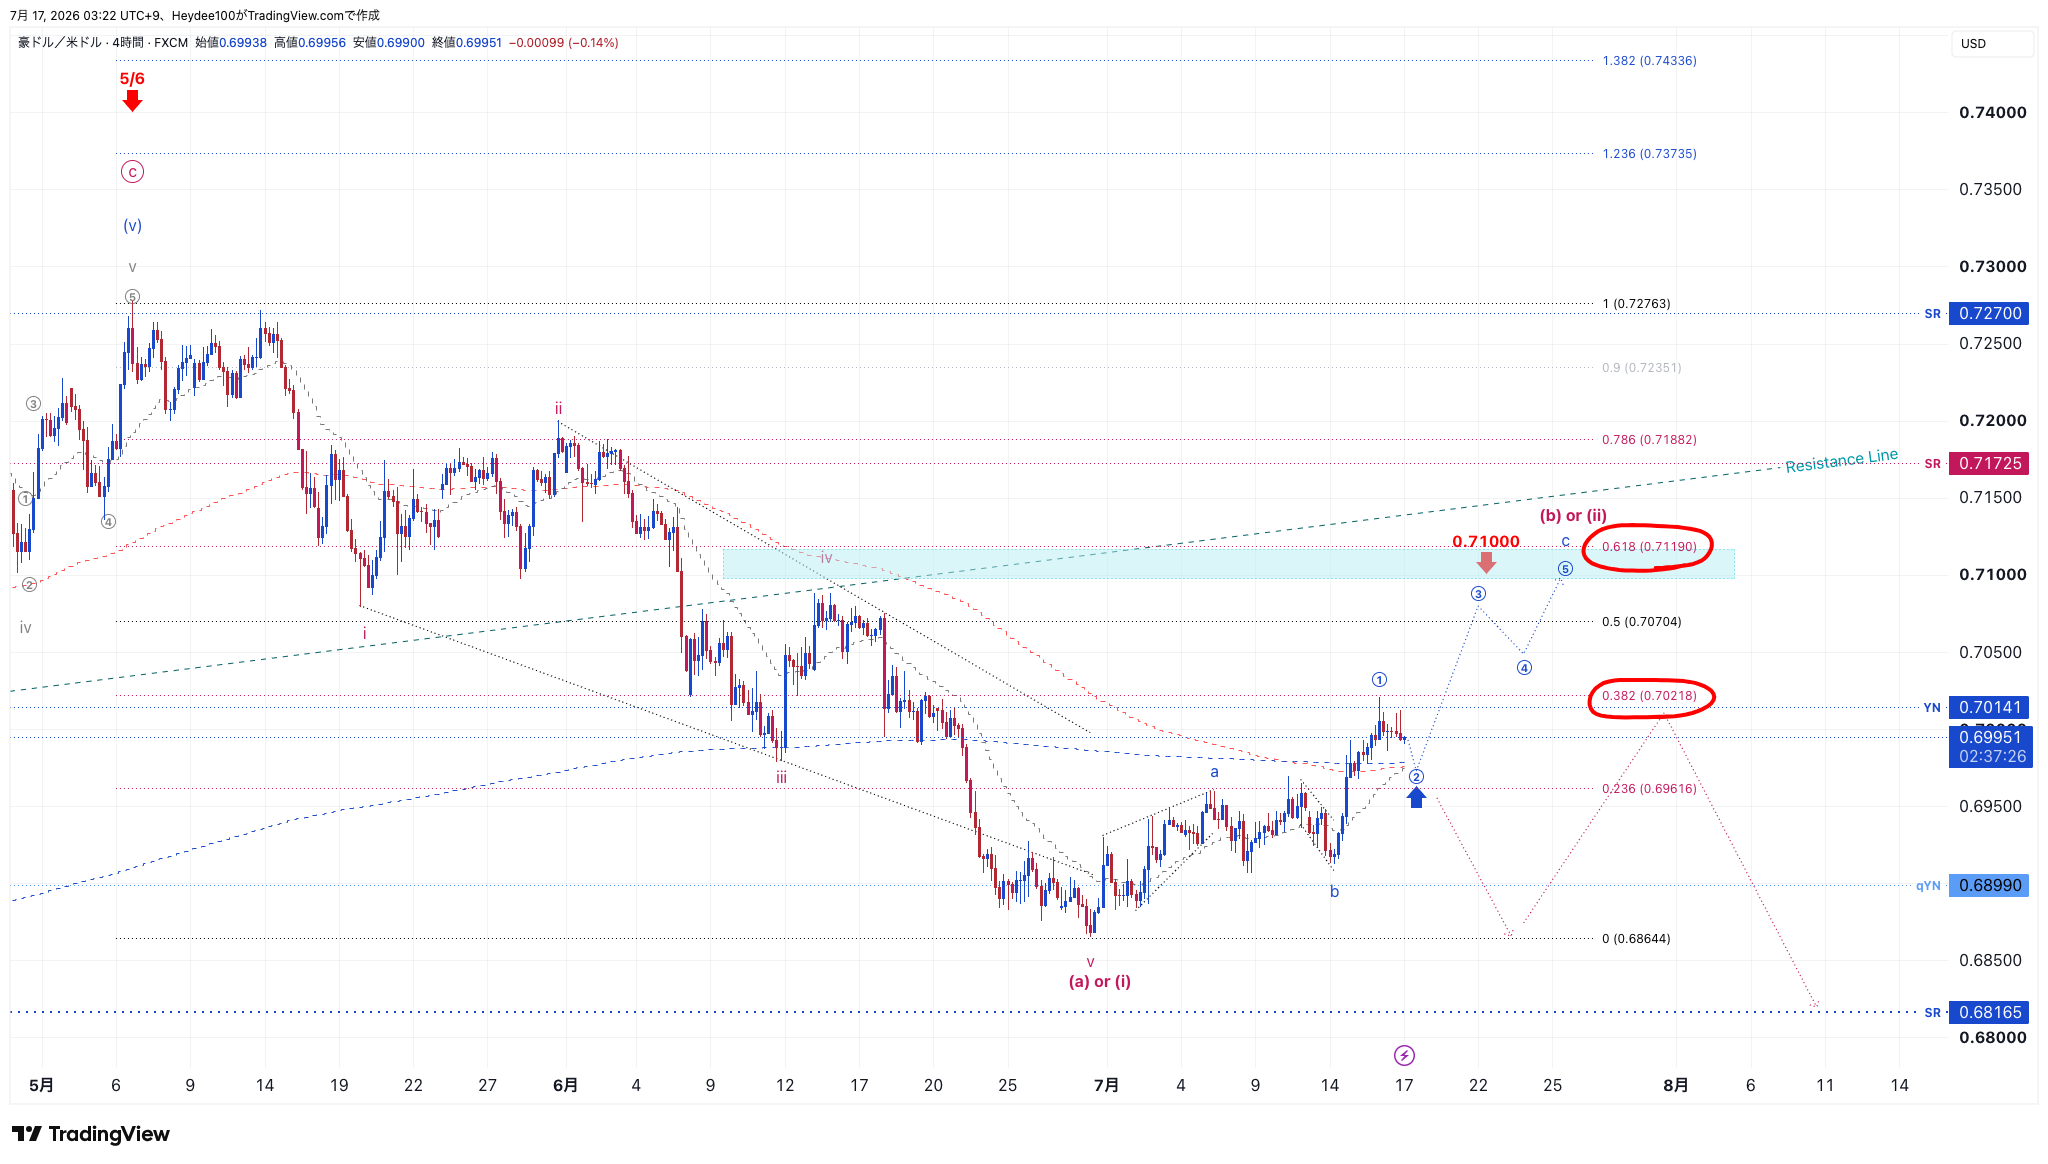Click the SR 0.72700 price label

pyautogui.click(x=1989, y=313)
